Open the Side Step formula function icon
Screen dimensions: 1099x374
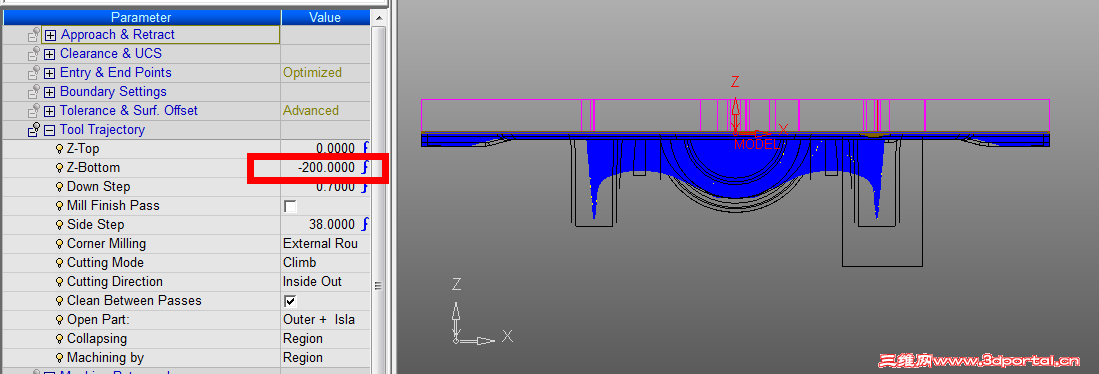pos(364,225)
